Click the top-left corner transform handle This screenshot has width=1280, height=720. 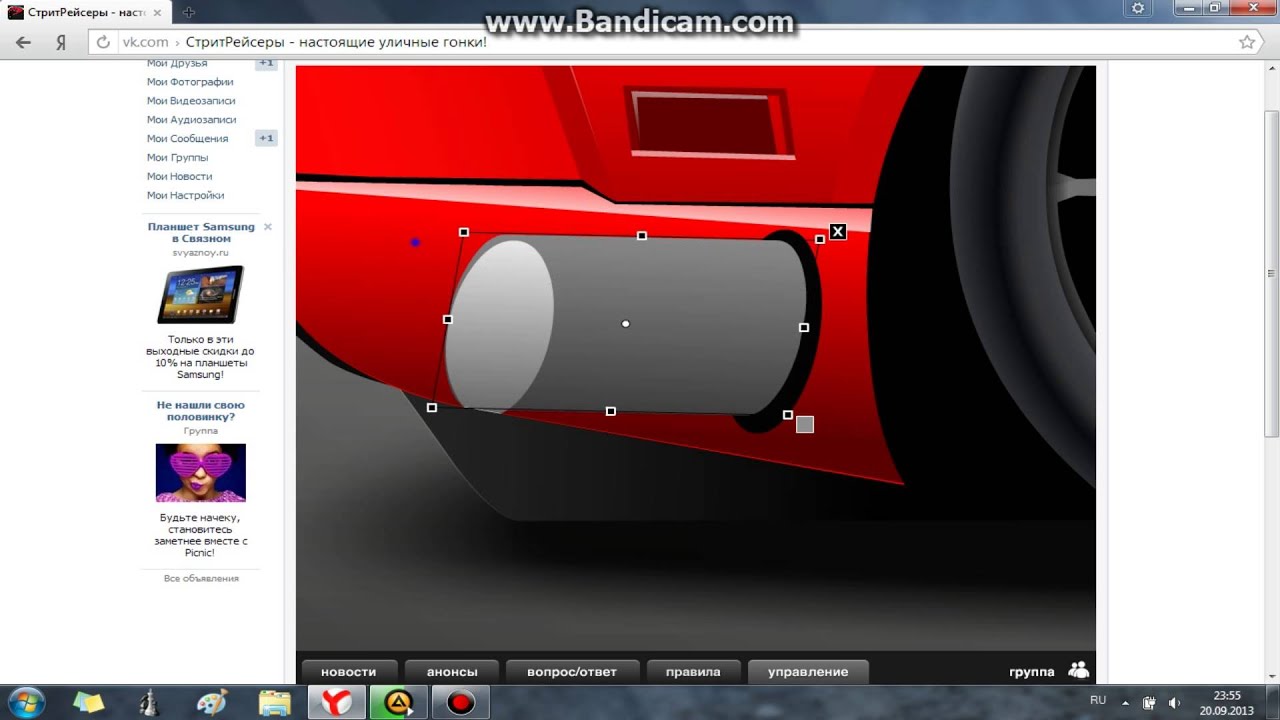(x=464, y=232)
